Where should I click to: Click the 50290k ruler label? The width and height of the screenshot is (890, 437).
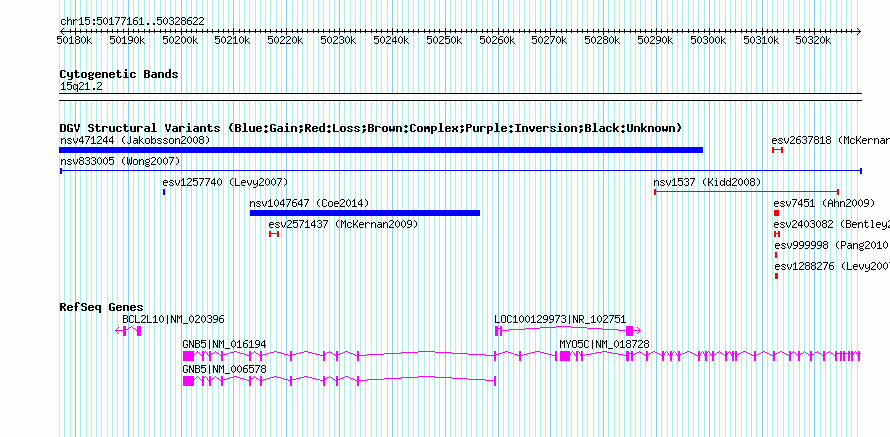pyautogui.click(x=655, y=40)
